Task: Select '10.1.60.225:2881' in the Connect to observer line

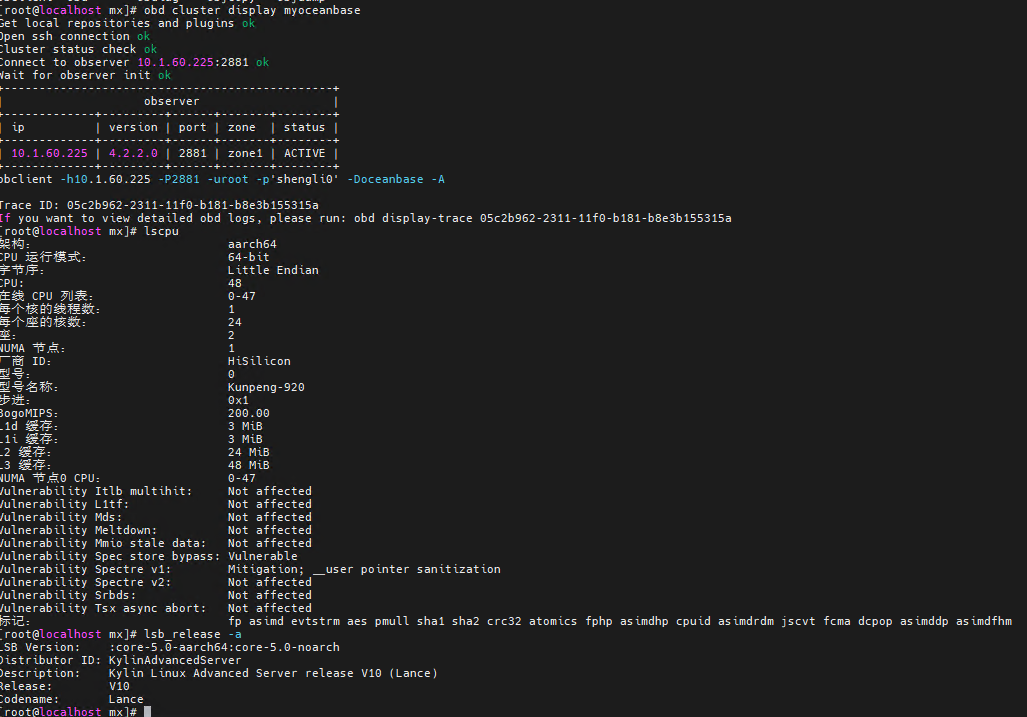Action: [193, 62]
